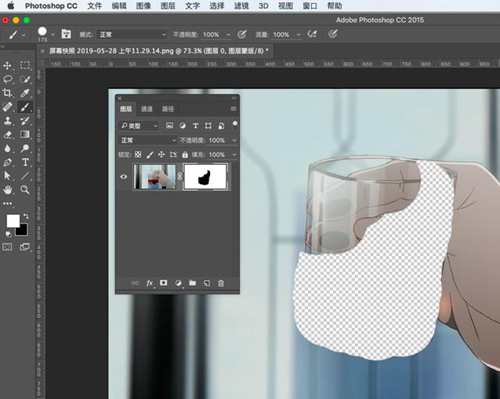Switch to the second tab in layers panel
Viewport: 500px width, 399px height.
point(147,109)
